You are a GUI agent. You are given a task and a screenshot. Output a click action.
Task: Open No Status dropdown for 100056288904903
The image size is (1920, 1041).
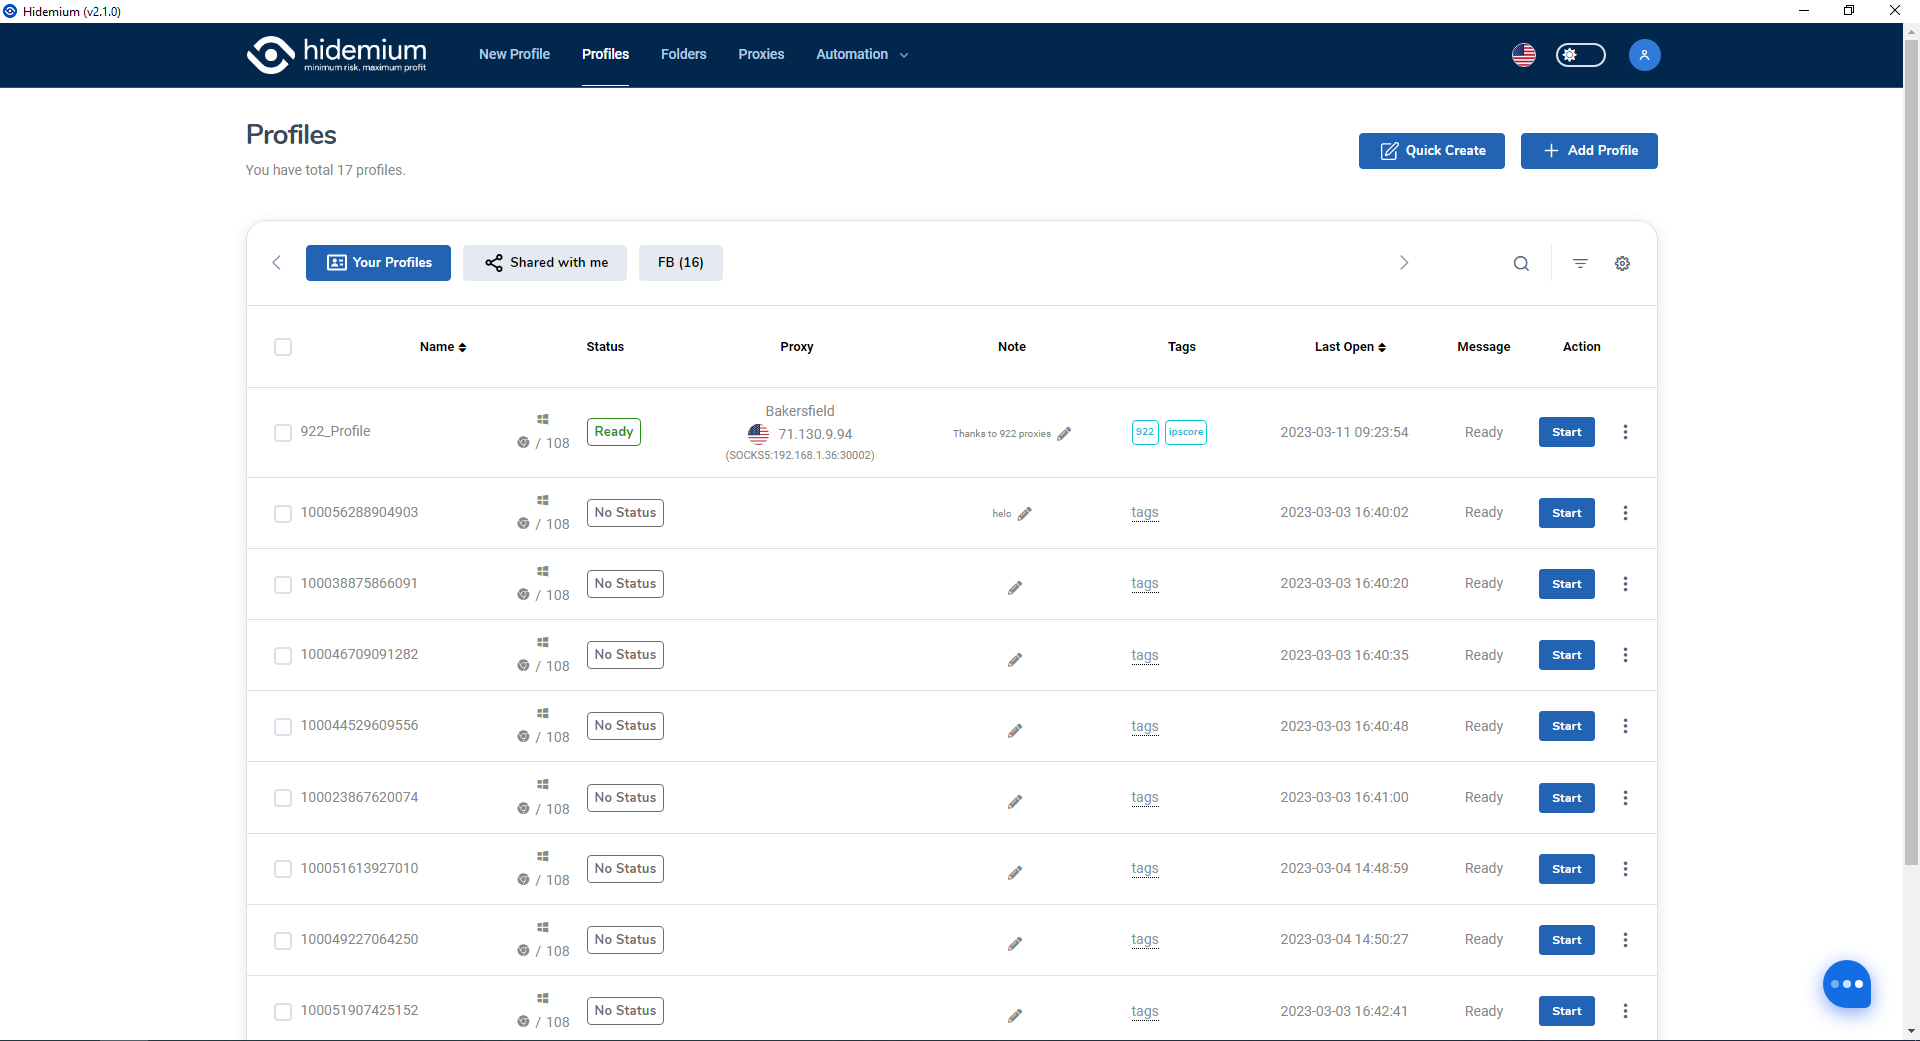(625, 513)
